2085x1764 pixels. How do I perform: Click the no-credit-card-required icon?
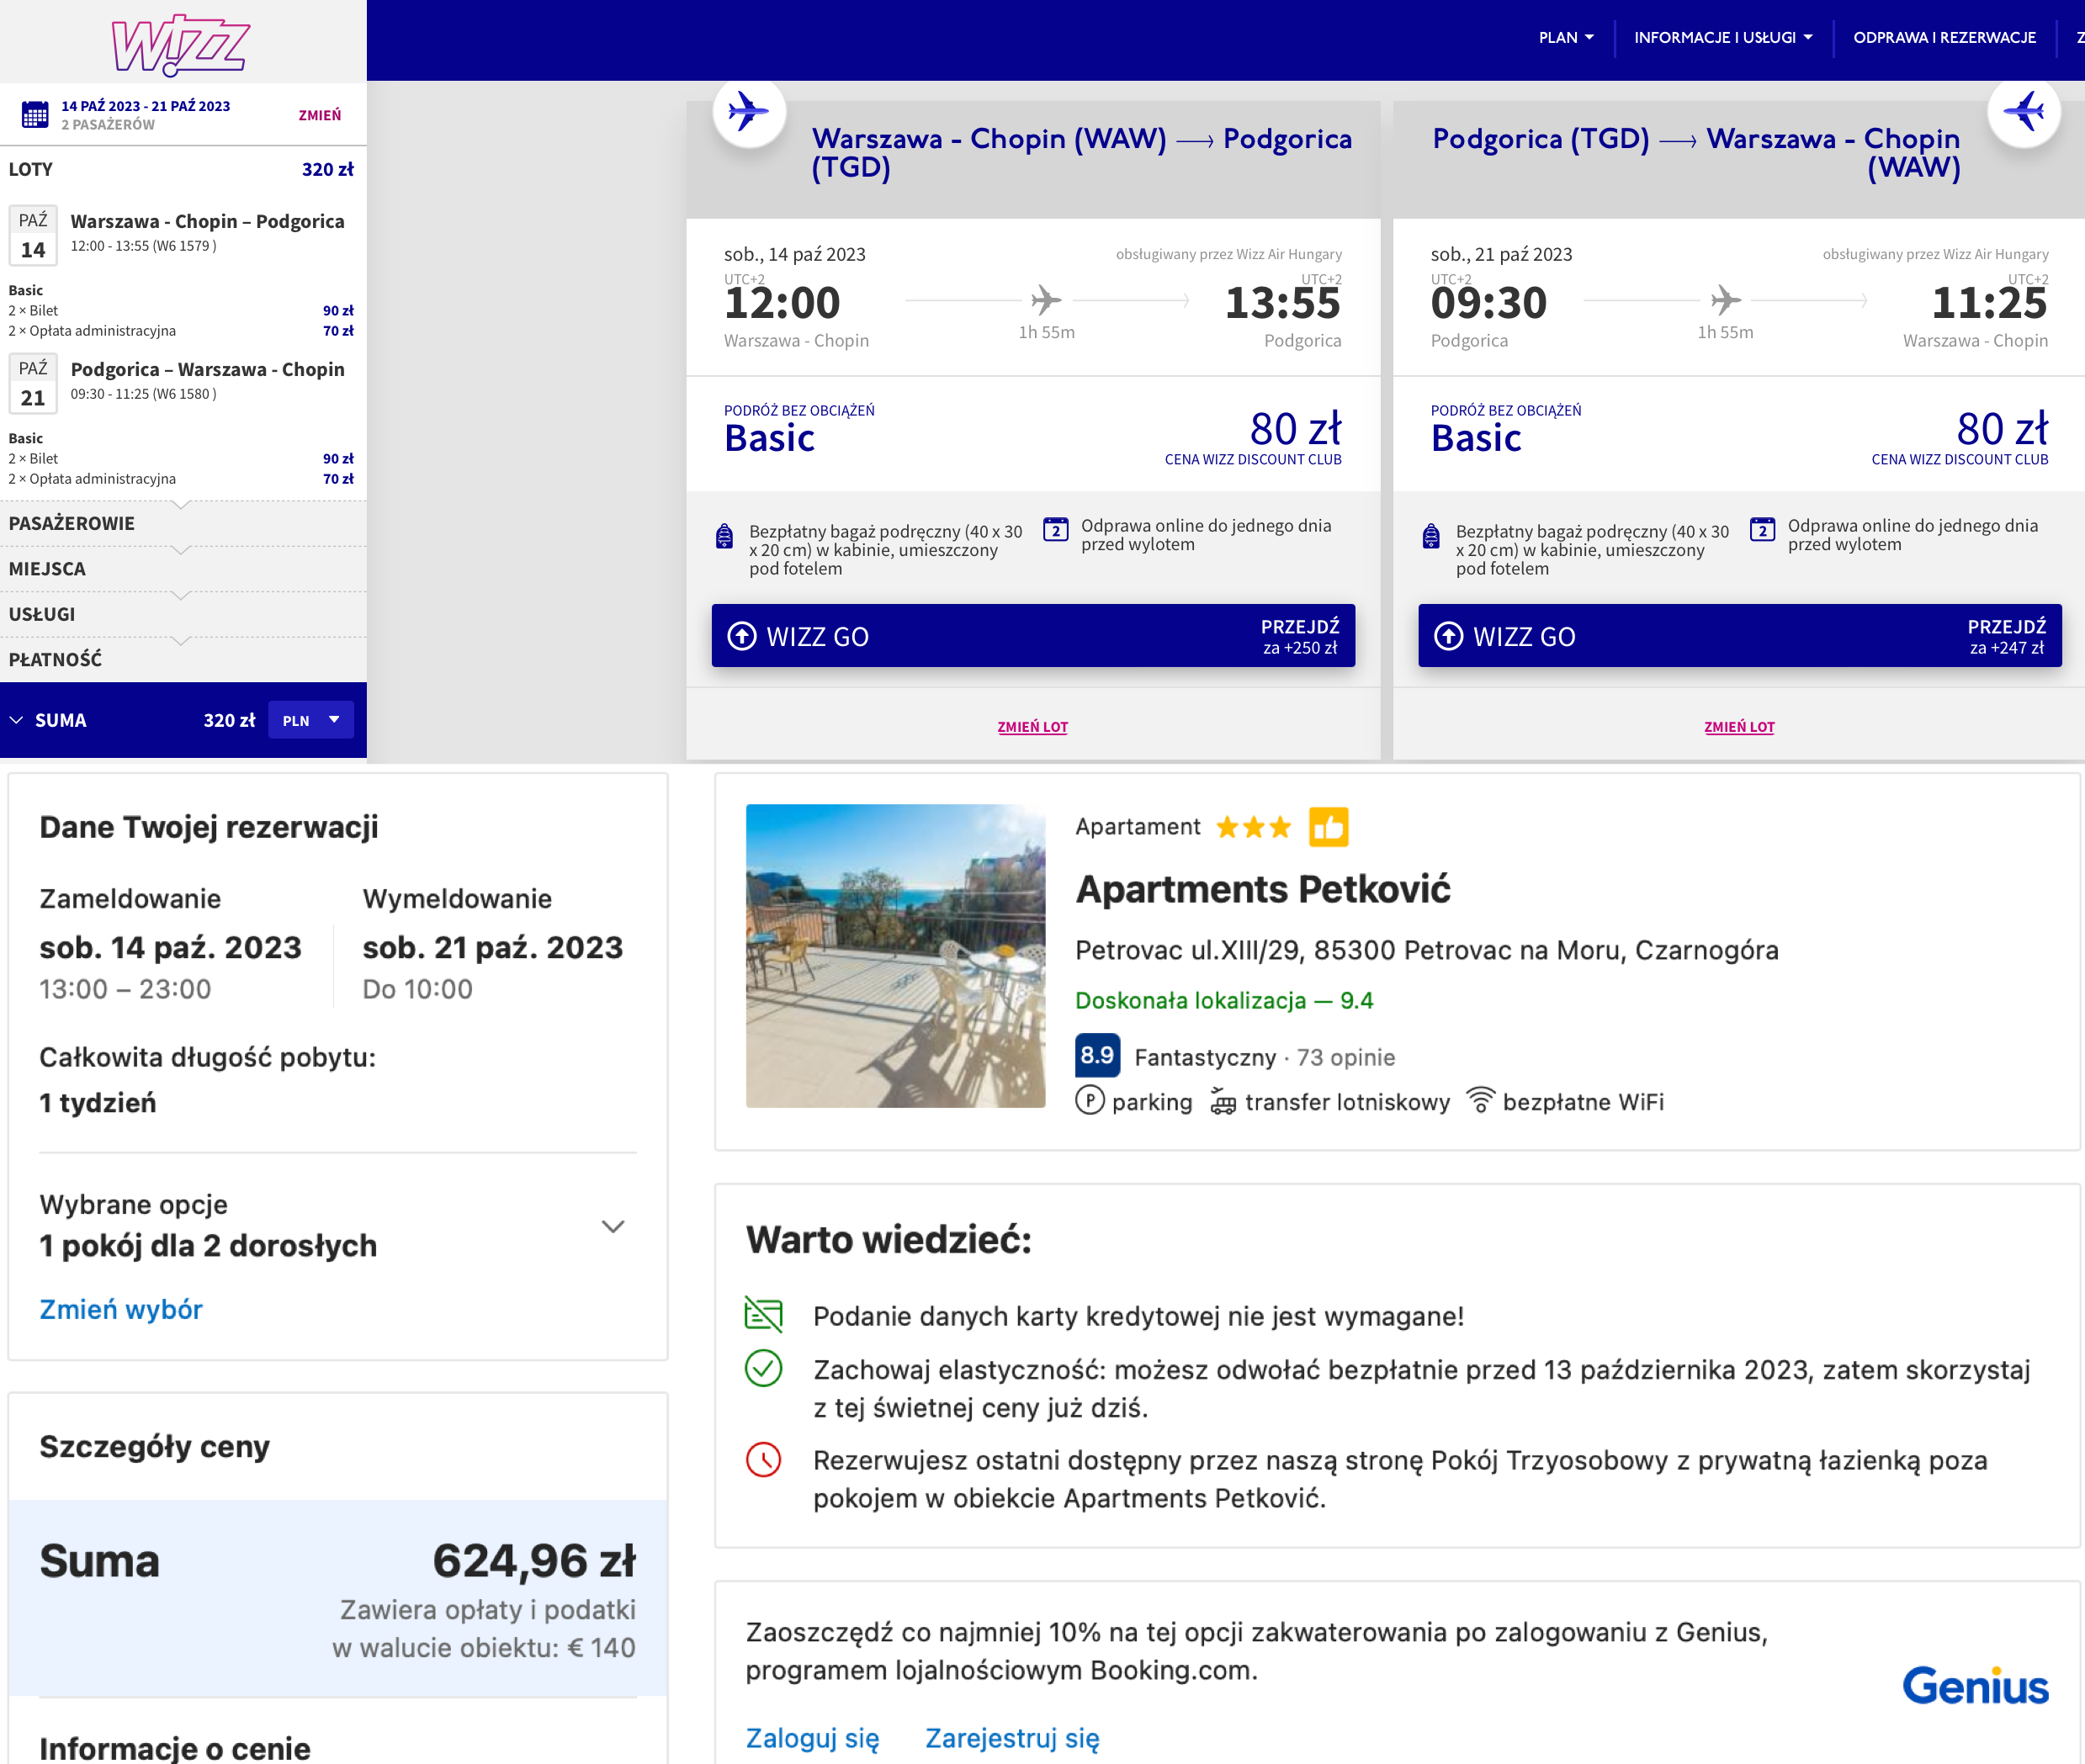click(x=764, y=1314)
